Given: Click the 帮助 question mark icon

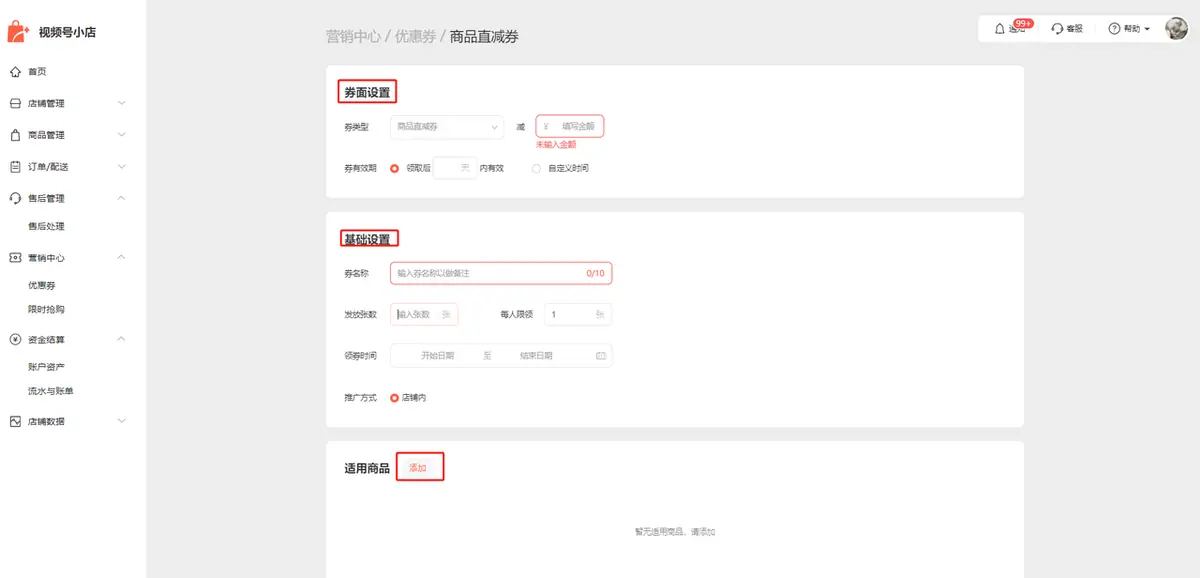Looking at the screenshot, I should [1114, 29].
